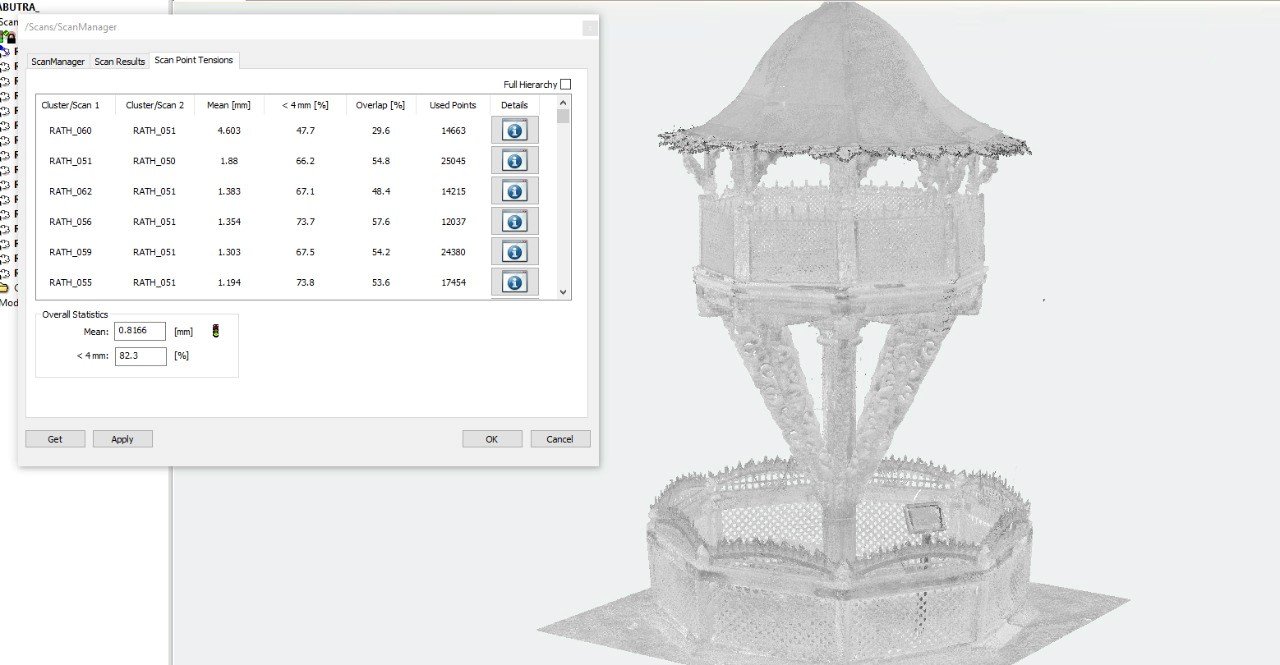Click the traffic light status icon
The image size is (1280, 665).
click(x=215, y=331)
